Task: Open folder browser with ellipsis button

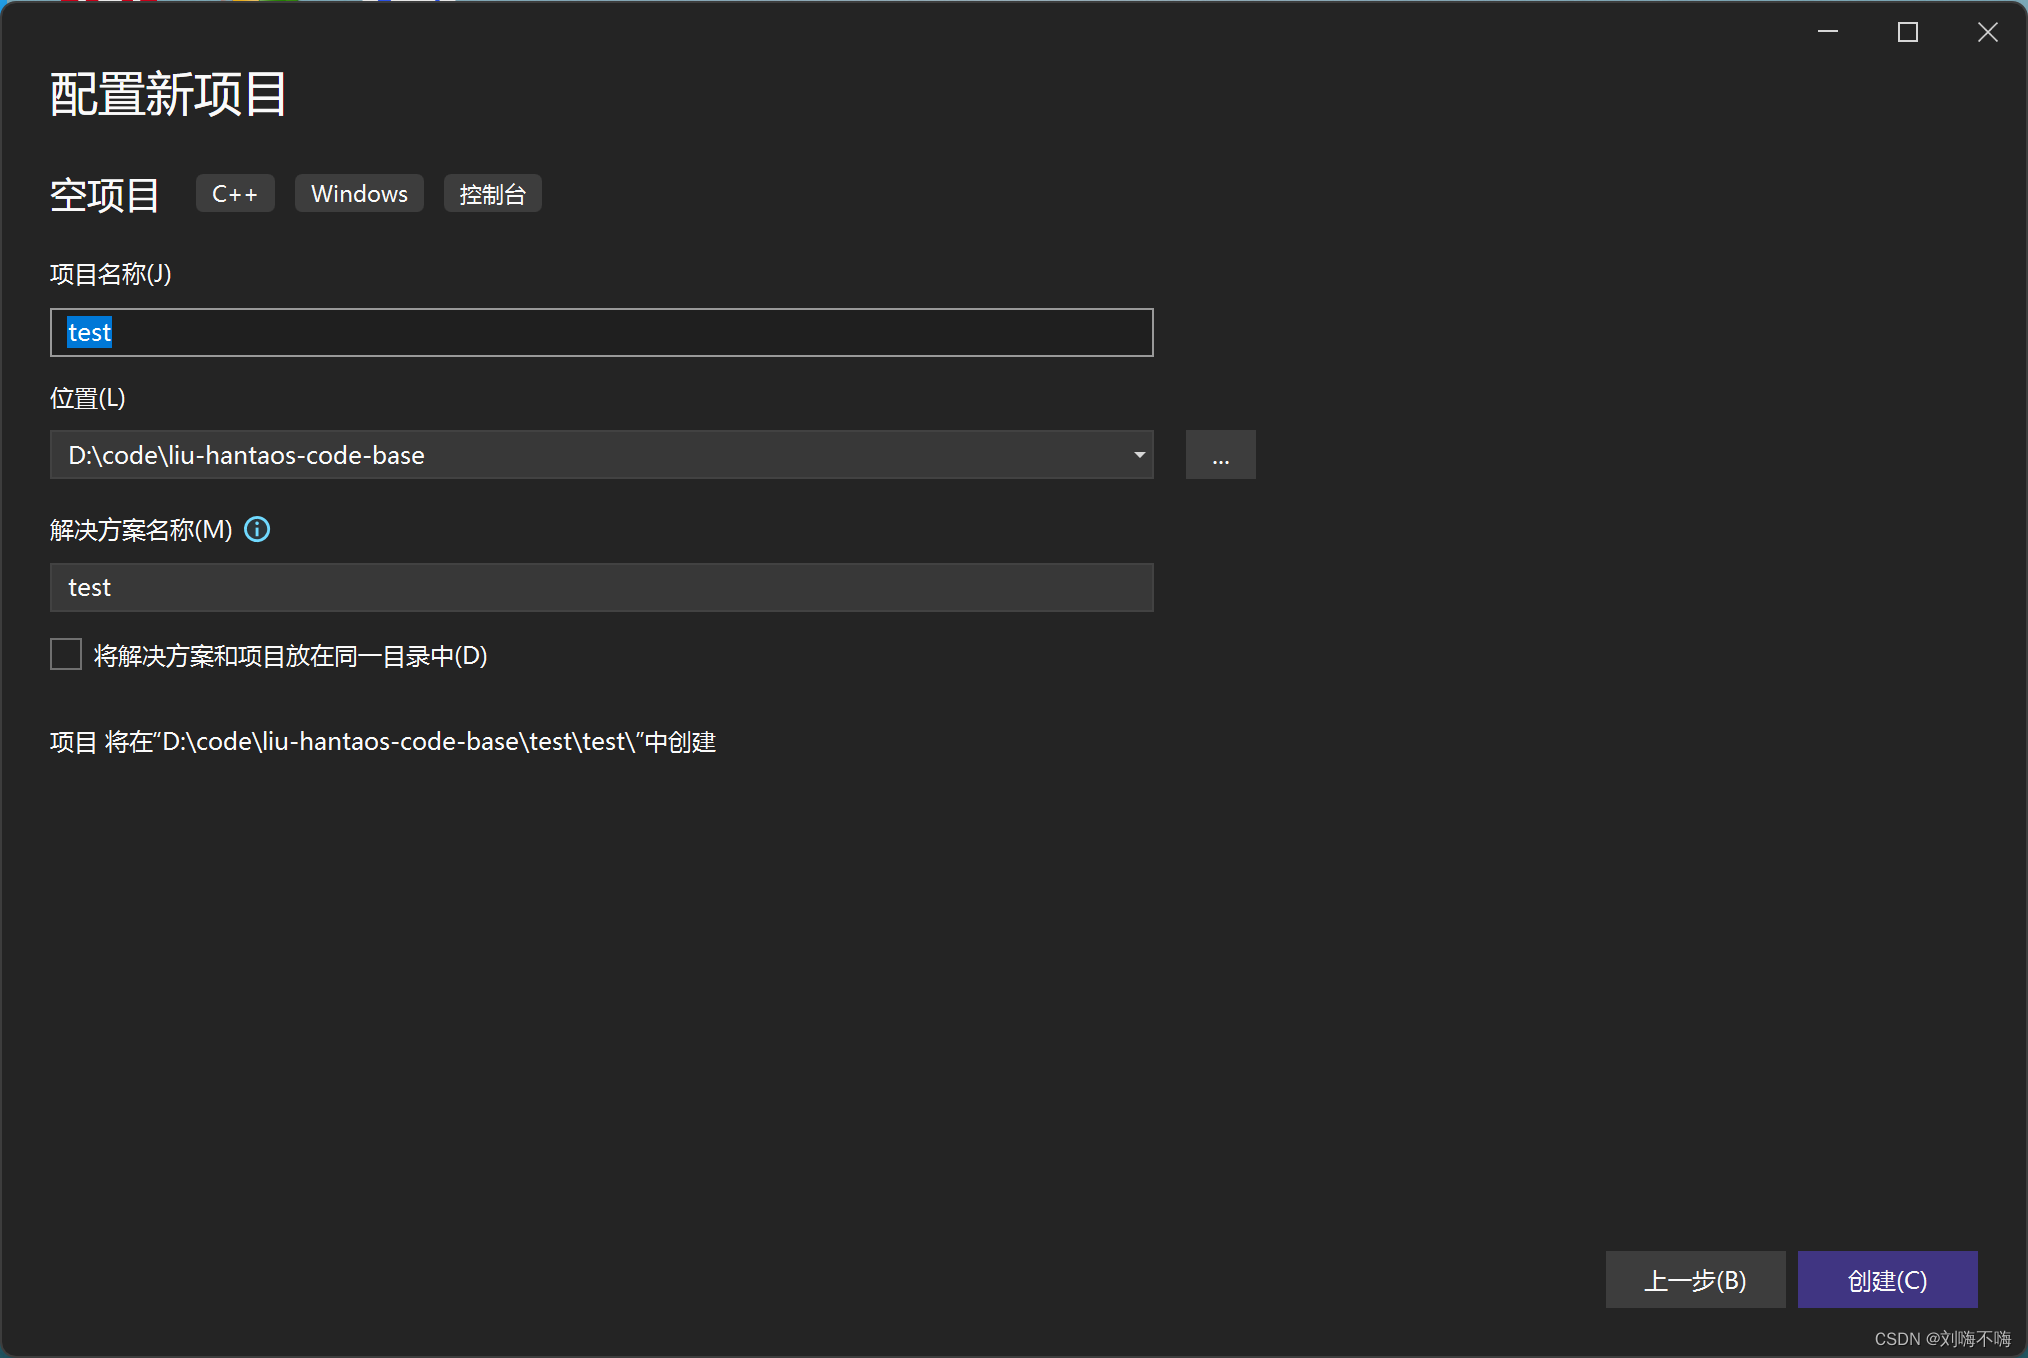Action: 1220,455
